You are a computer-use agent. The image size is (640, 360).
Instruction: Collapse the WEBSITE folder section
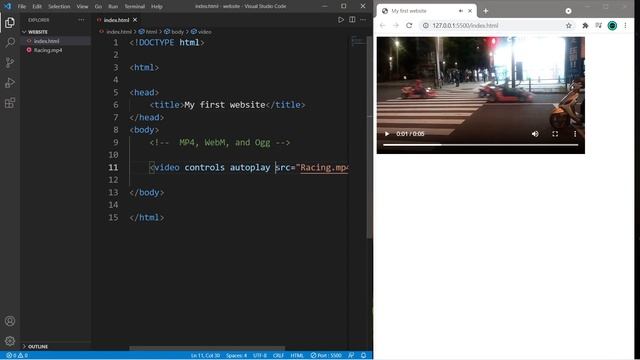point(56,32)
